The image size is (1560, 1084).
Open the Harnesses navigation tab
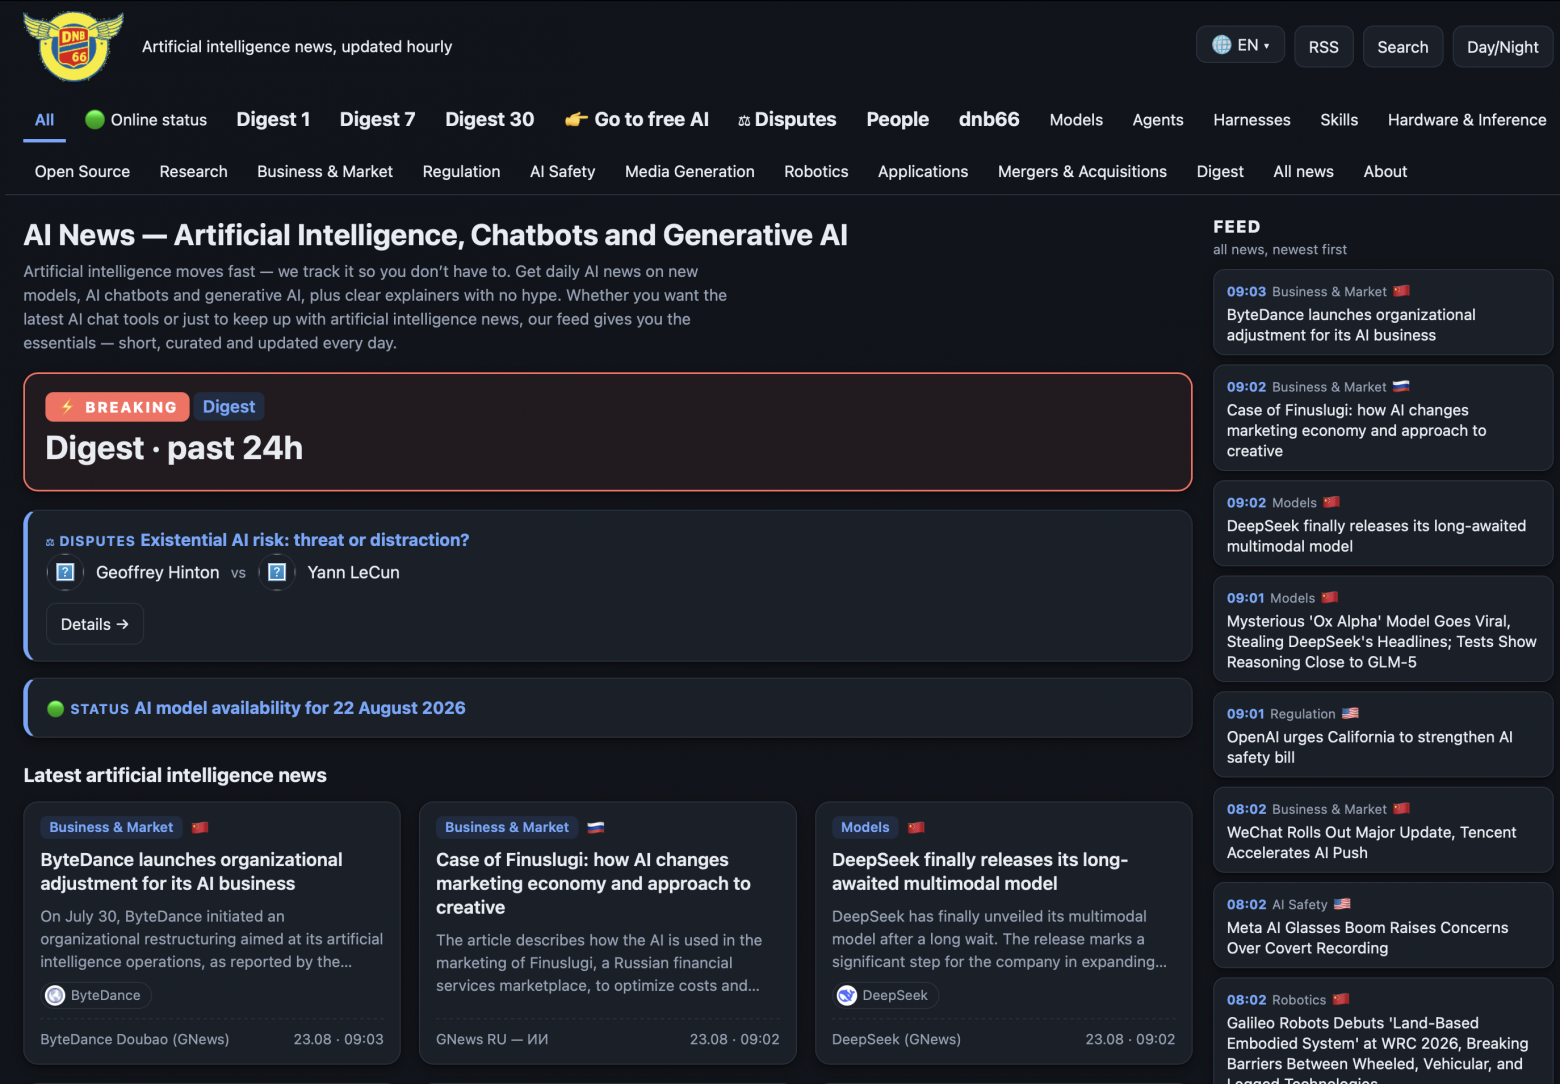click(1252, 120)
